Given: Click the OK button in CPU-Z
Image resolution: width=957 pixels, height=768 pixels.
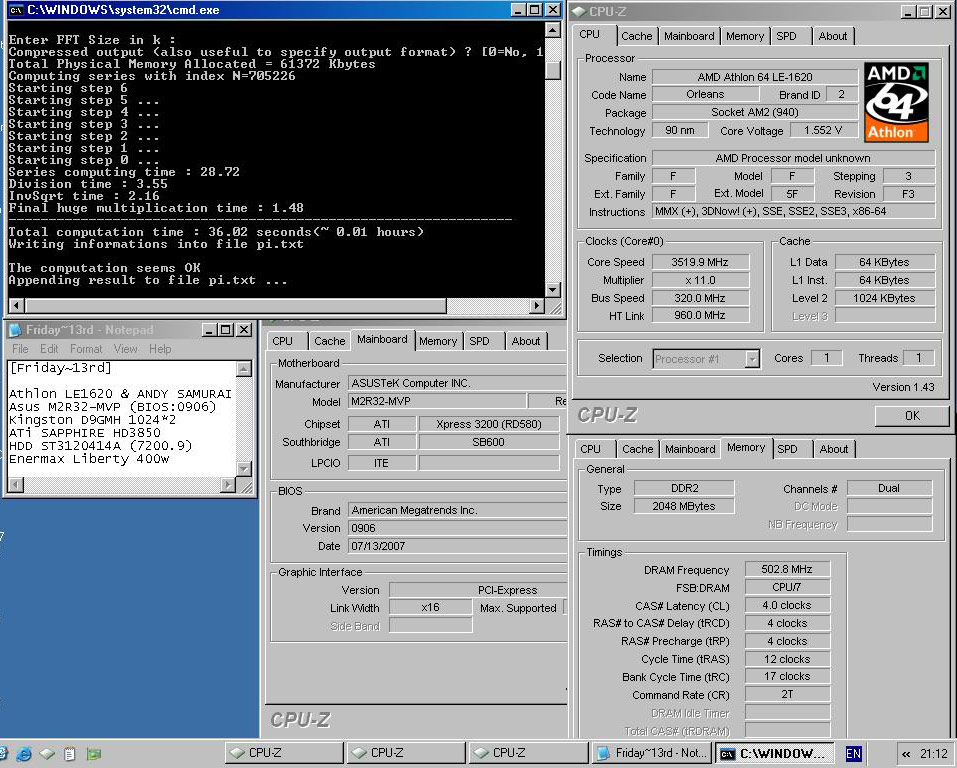Looking at the screenshot, I should click(912, 416).
